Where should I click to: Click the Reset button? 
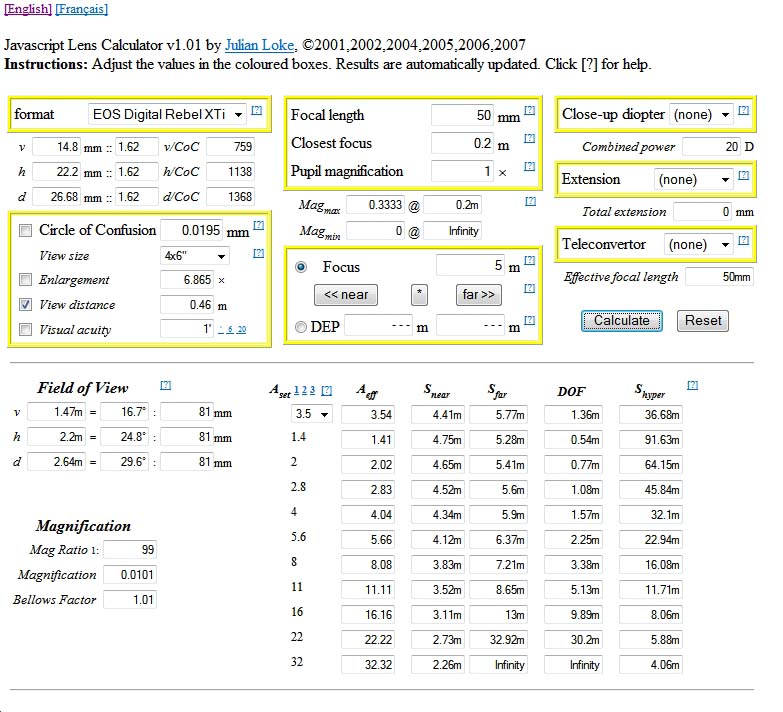click(x=703, y=321)
